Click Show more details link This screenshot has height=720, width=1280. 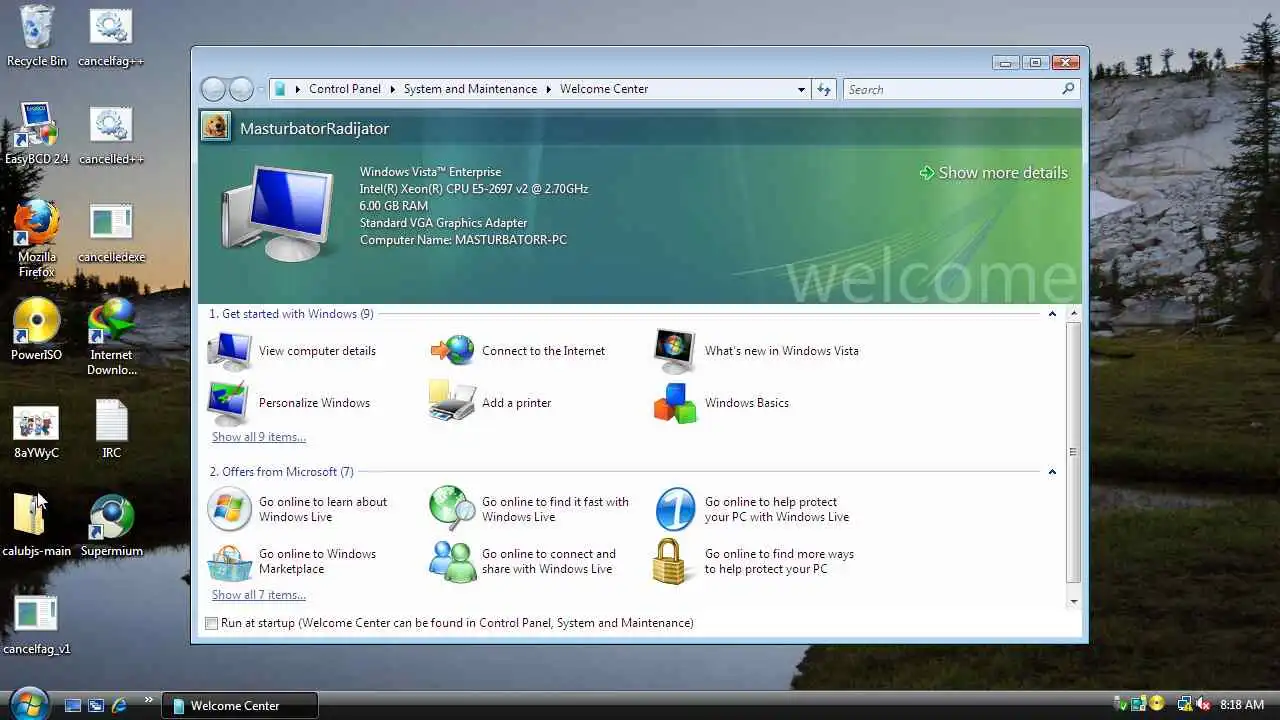pos(993,173)
